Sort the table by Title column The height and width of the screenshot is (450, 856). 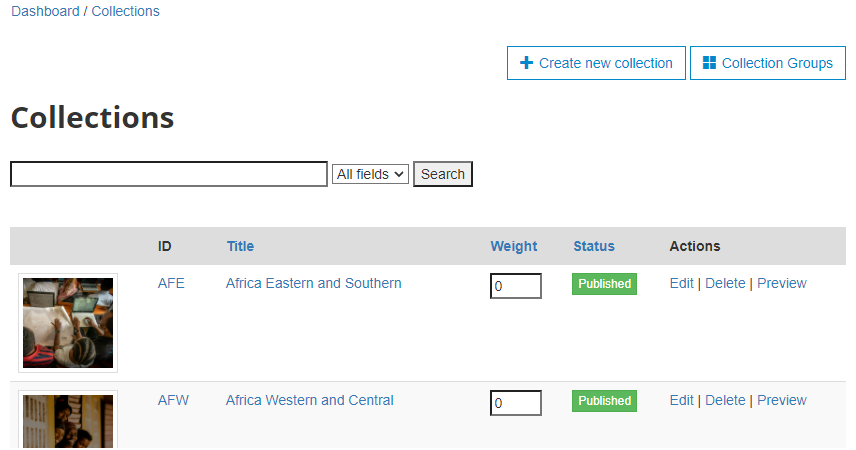[x=240, y=246]
